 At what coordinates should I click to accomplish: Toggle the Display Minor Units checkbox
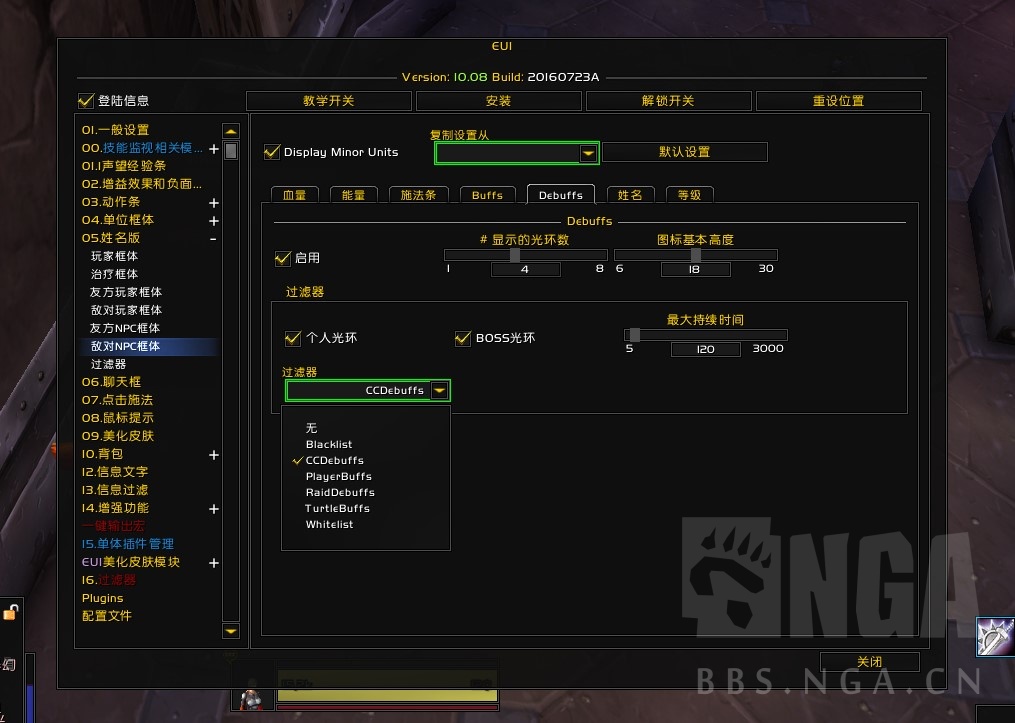click(x=271, y=152)
